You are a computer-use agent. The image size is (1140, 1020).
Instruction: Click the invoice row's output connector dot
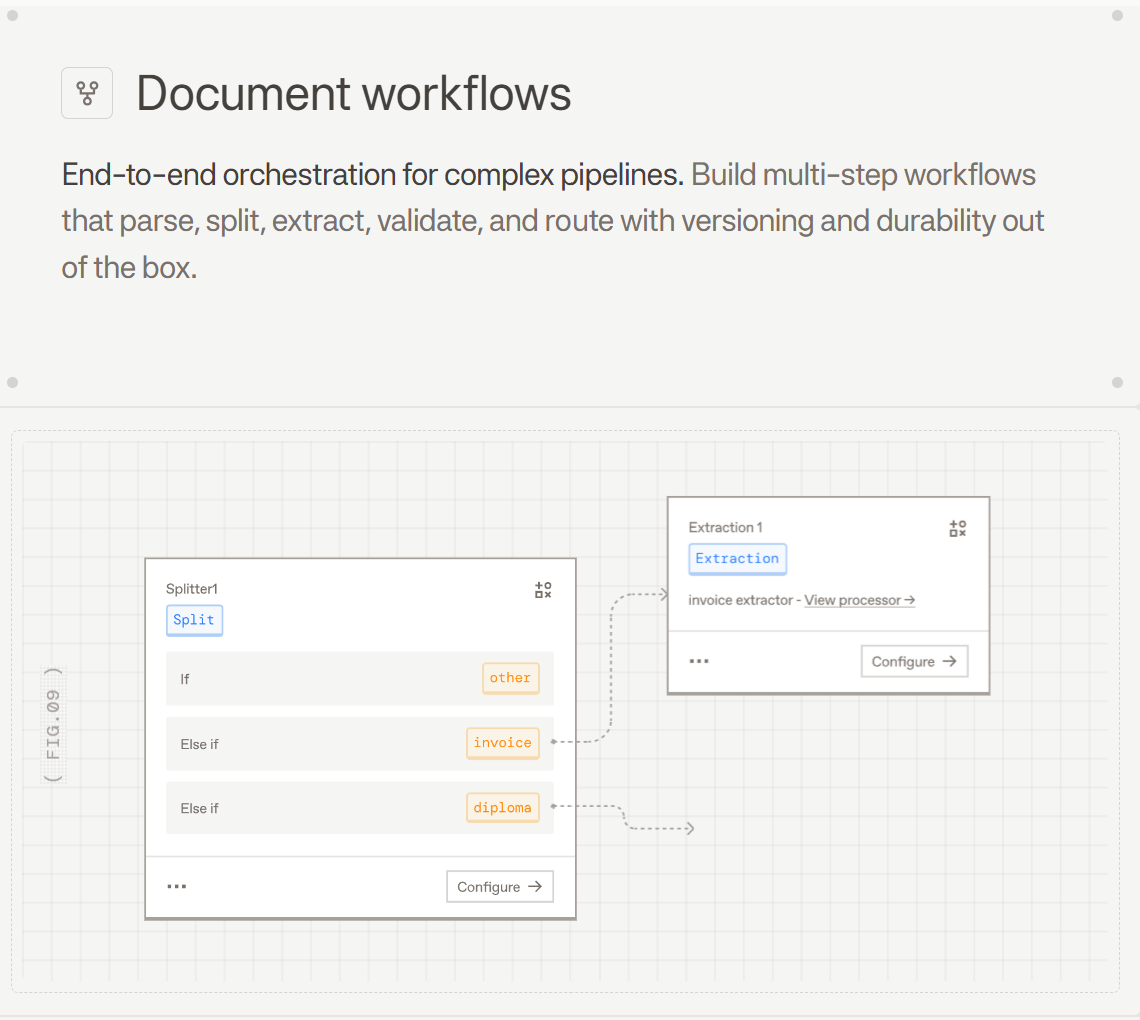[x=553, y=742]
